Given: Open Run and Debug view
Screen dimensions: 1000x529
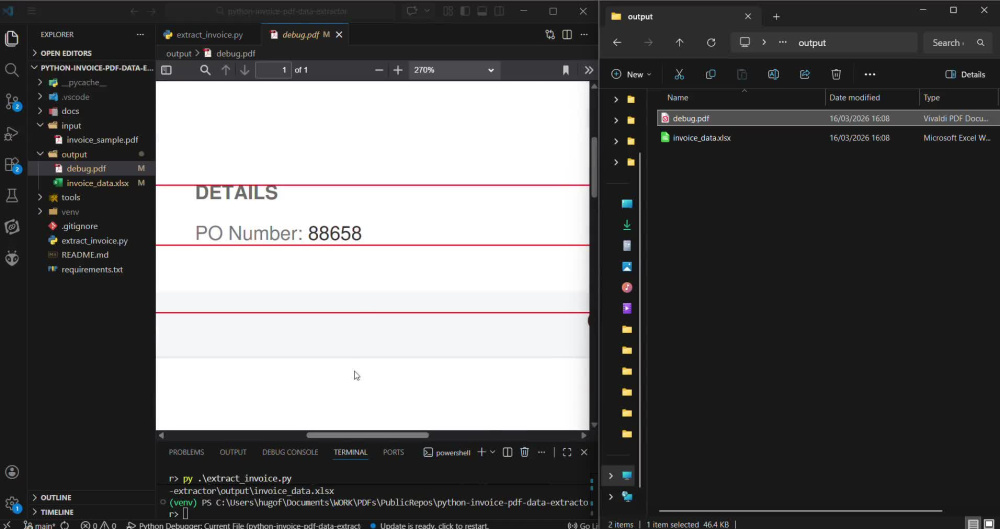Looking at the screenshot, I should (x=11, y=133).
